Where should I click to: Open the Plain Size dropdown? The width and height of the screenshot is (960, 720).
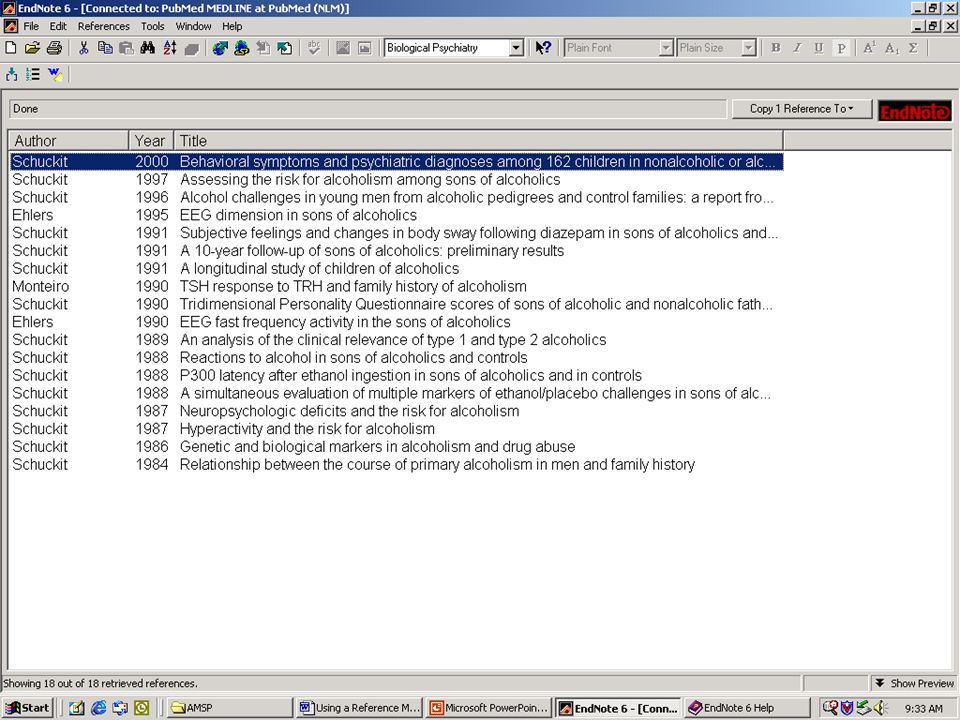748,48
